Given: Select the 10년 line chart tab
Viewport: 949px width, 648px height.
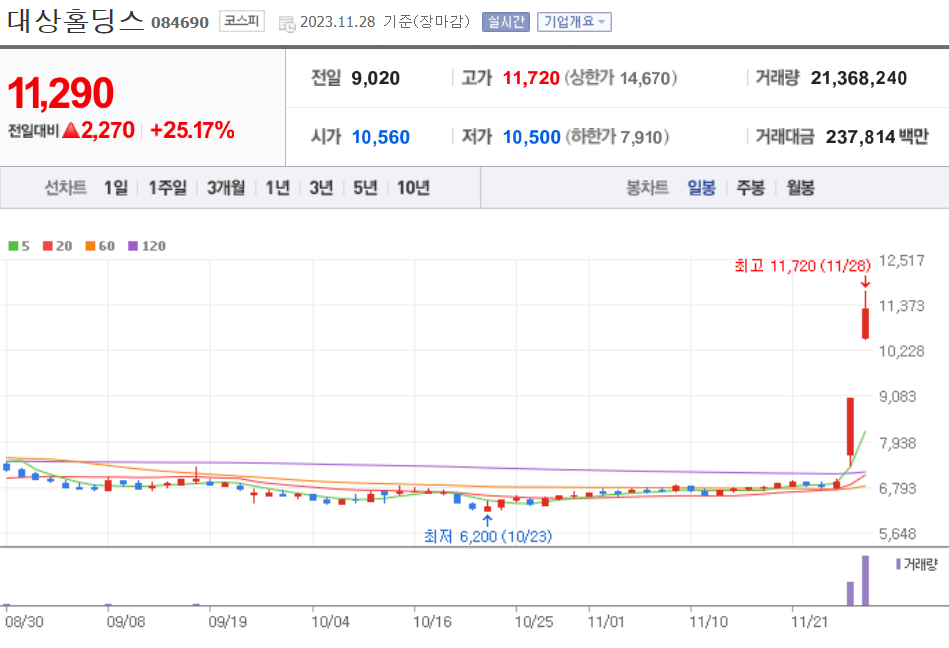Looking at the screenshot, I should pos(413,188).
